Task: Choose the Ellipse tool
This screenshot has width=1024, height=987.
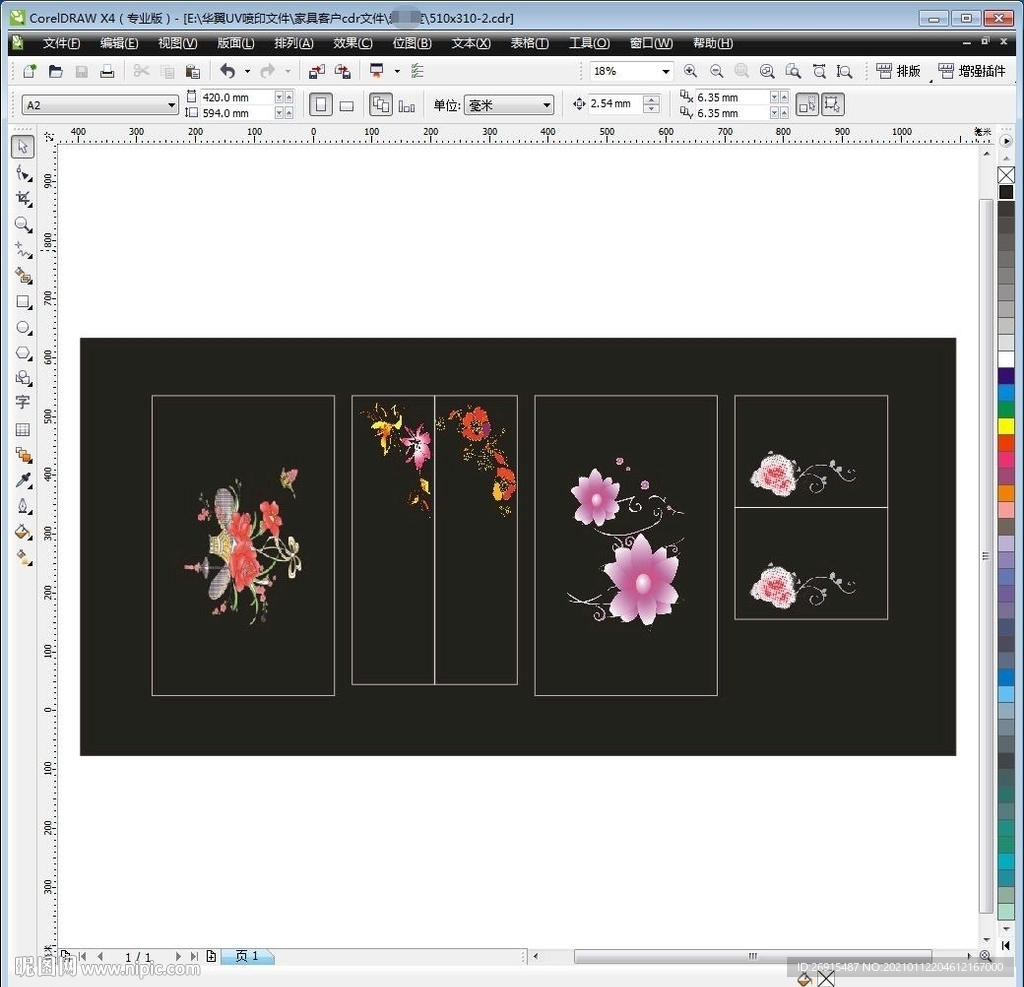Action: click(x=22, y=327)
